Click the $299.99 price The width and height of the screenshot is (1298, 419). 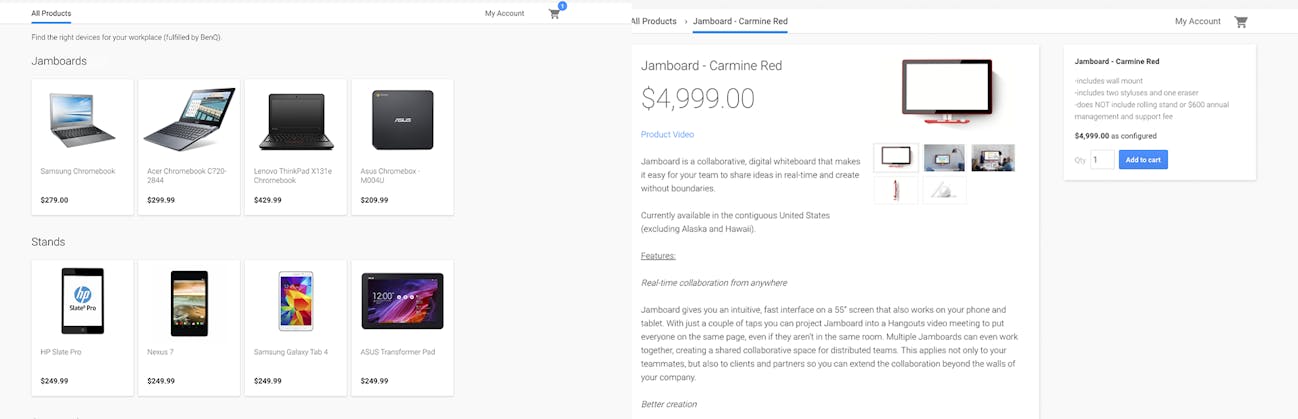click(161, 200)
